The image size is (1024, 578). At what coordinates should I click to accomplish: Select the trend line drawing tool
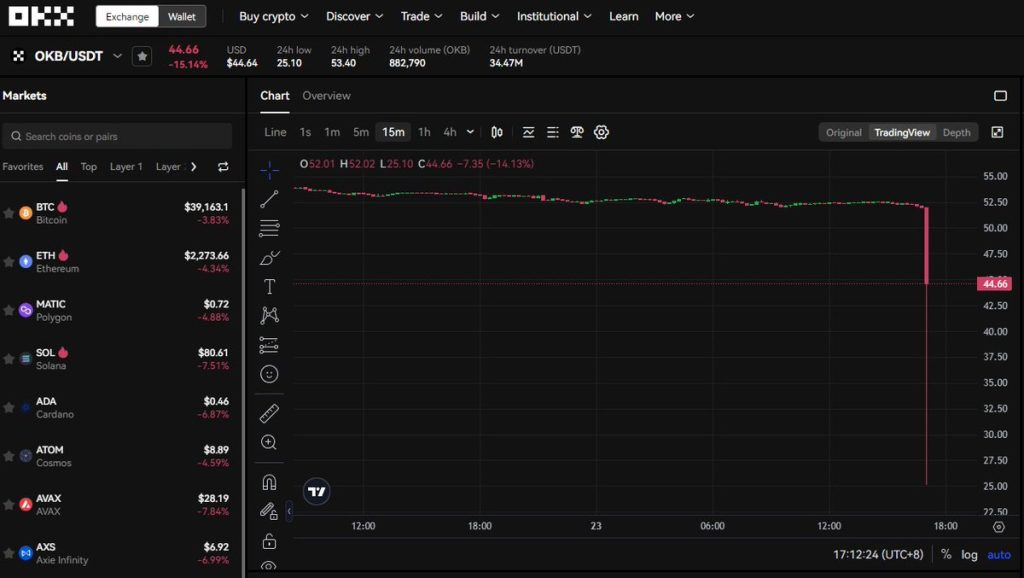(269, 200)
